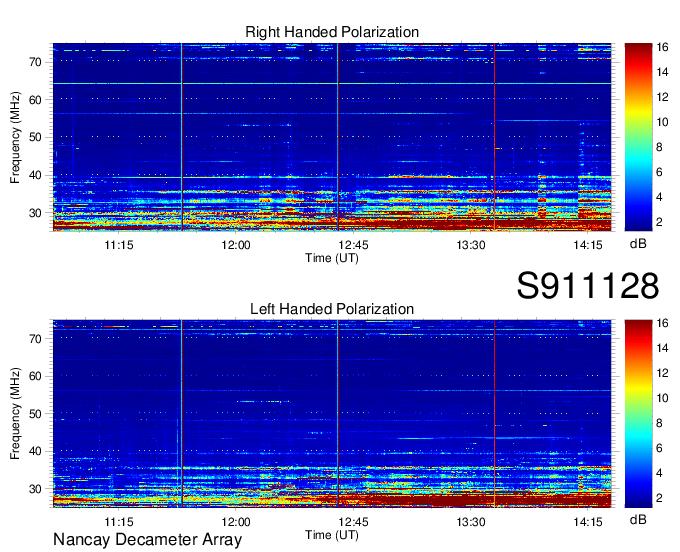Viewport: 680px width, 552px height.
Task: Click the 50 MHz tick label on top plot
Action: point(35,137)
